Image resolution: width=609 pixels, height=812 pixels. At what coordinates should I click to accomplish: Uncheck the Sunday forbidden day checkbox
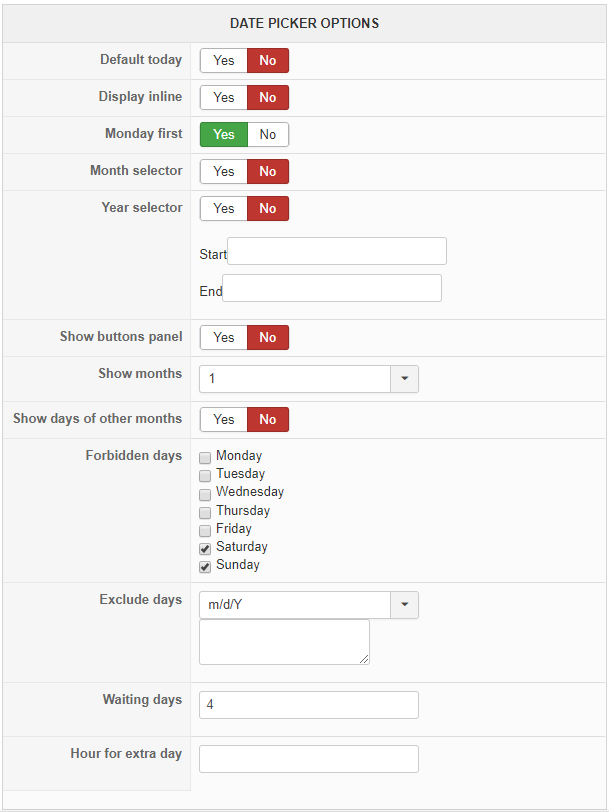coord(205,566)
